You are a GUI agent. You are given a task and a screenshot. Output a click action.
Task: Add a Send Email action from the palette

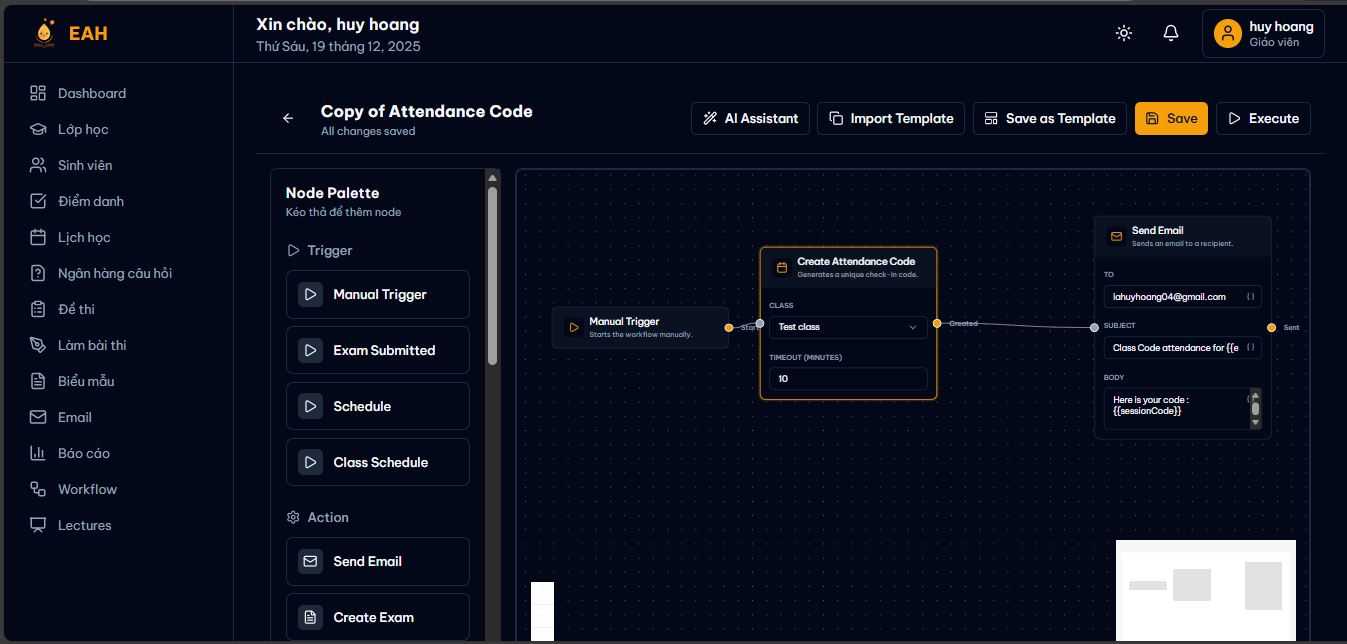click(x=377, y=561)
